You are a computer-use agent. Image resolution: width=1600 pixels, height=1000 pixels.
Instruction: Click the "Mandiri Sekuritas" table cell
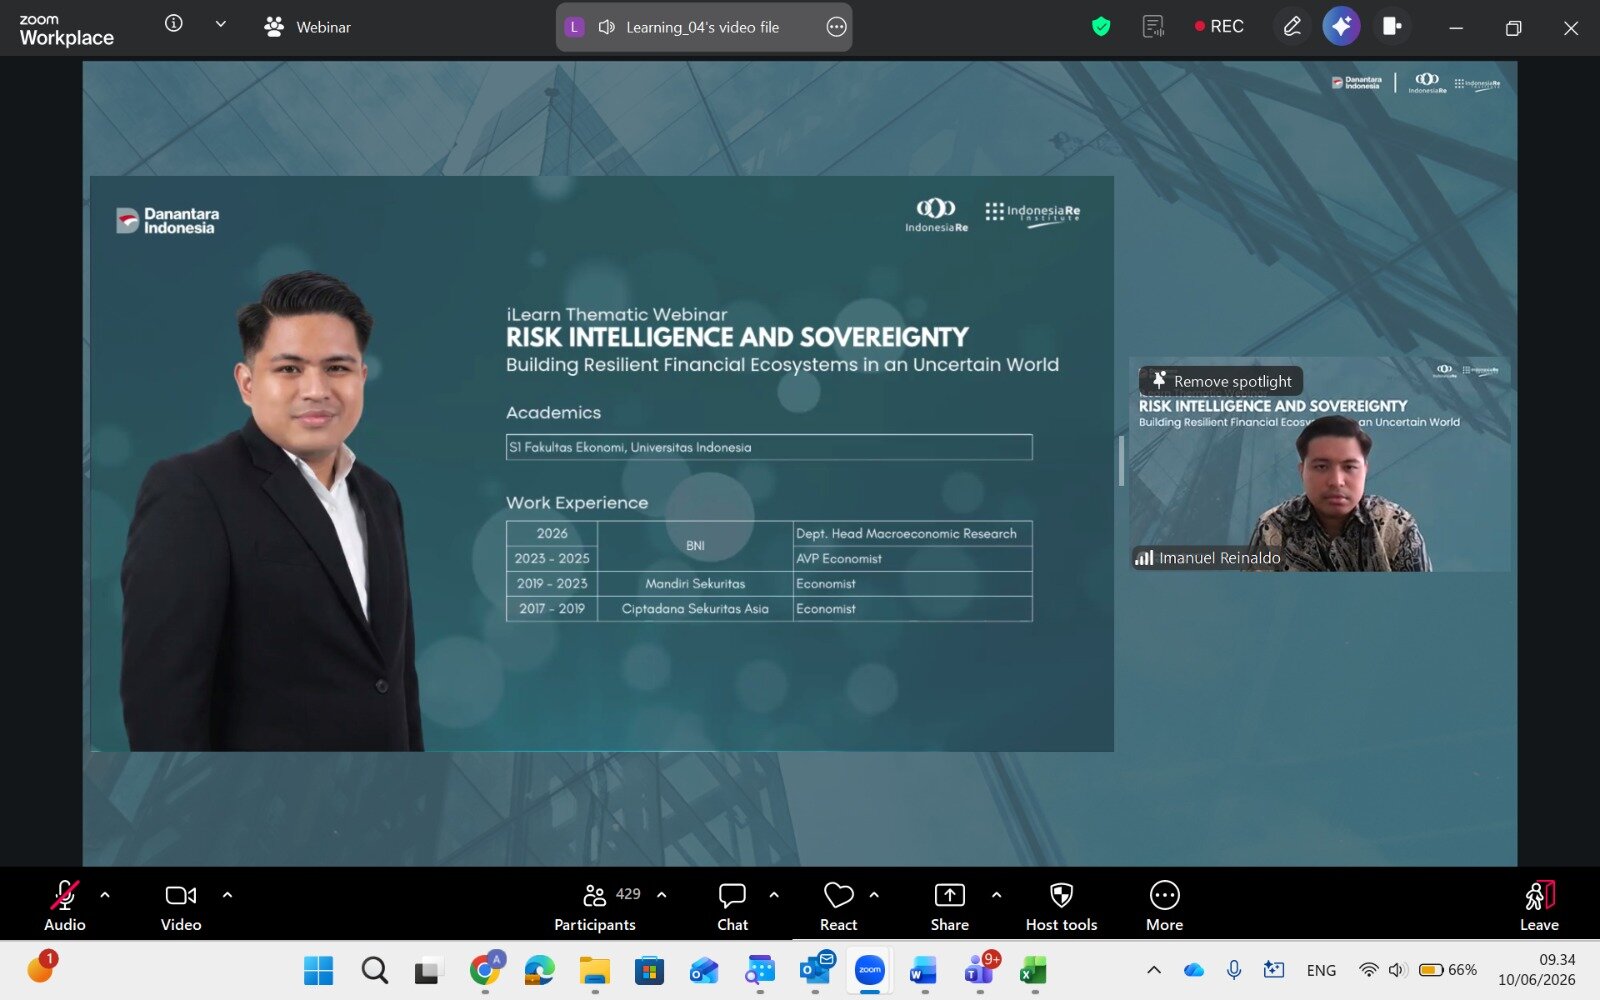point(695,584)
